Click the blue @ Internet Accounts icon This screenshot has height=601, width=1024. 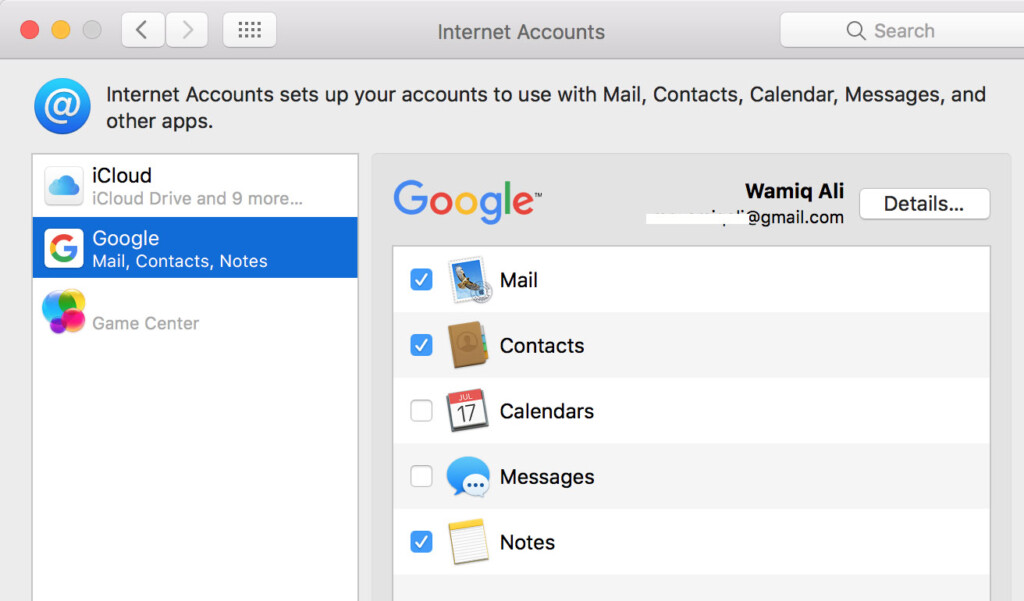click(x=63, y=106)
